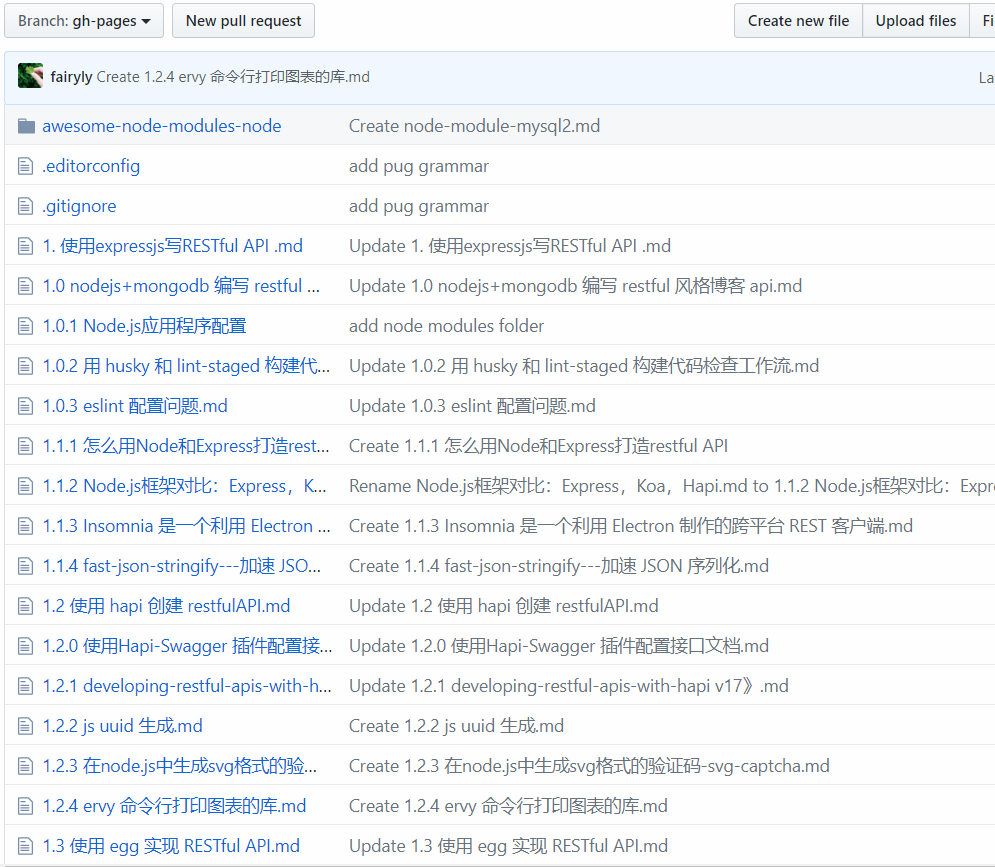
Task: Open the '1.0.3 eslint 配置问题.md' file
Action: coord(135,406)
